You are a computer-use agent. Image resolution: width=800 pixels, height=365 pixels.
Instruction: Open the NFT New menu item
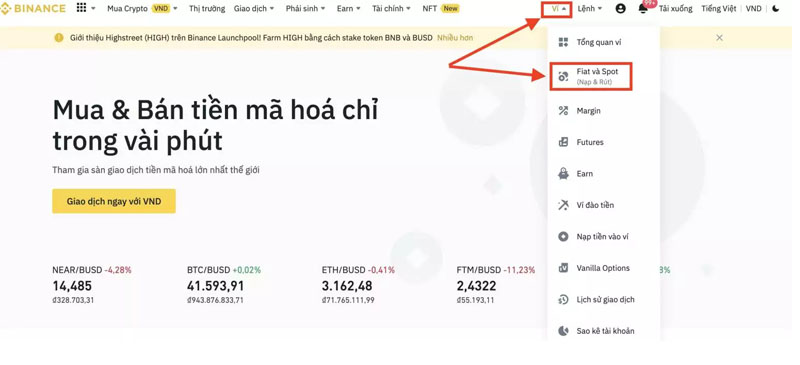(441, 9)
